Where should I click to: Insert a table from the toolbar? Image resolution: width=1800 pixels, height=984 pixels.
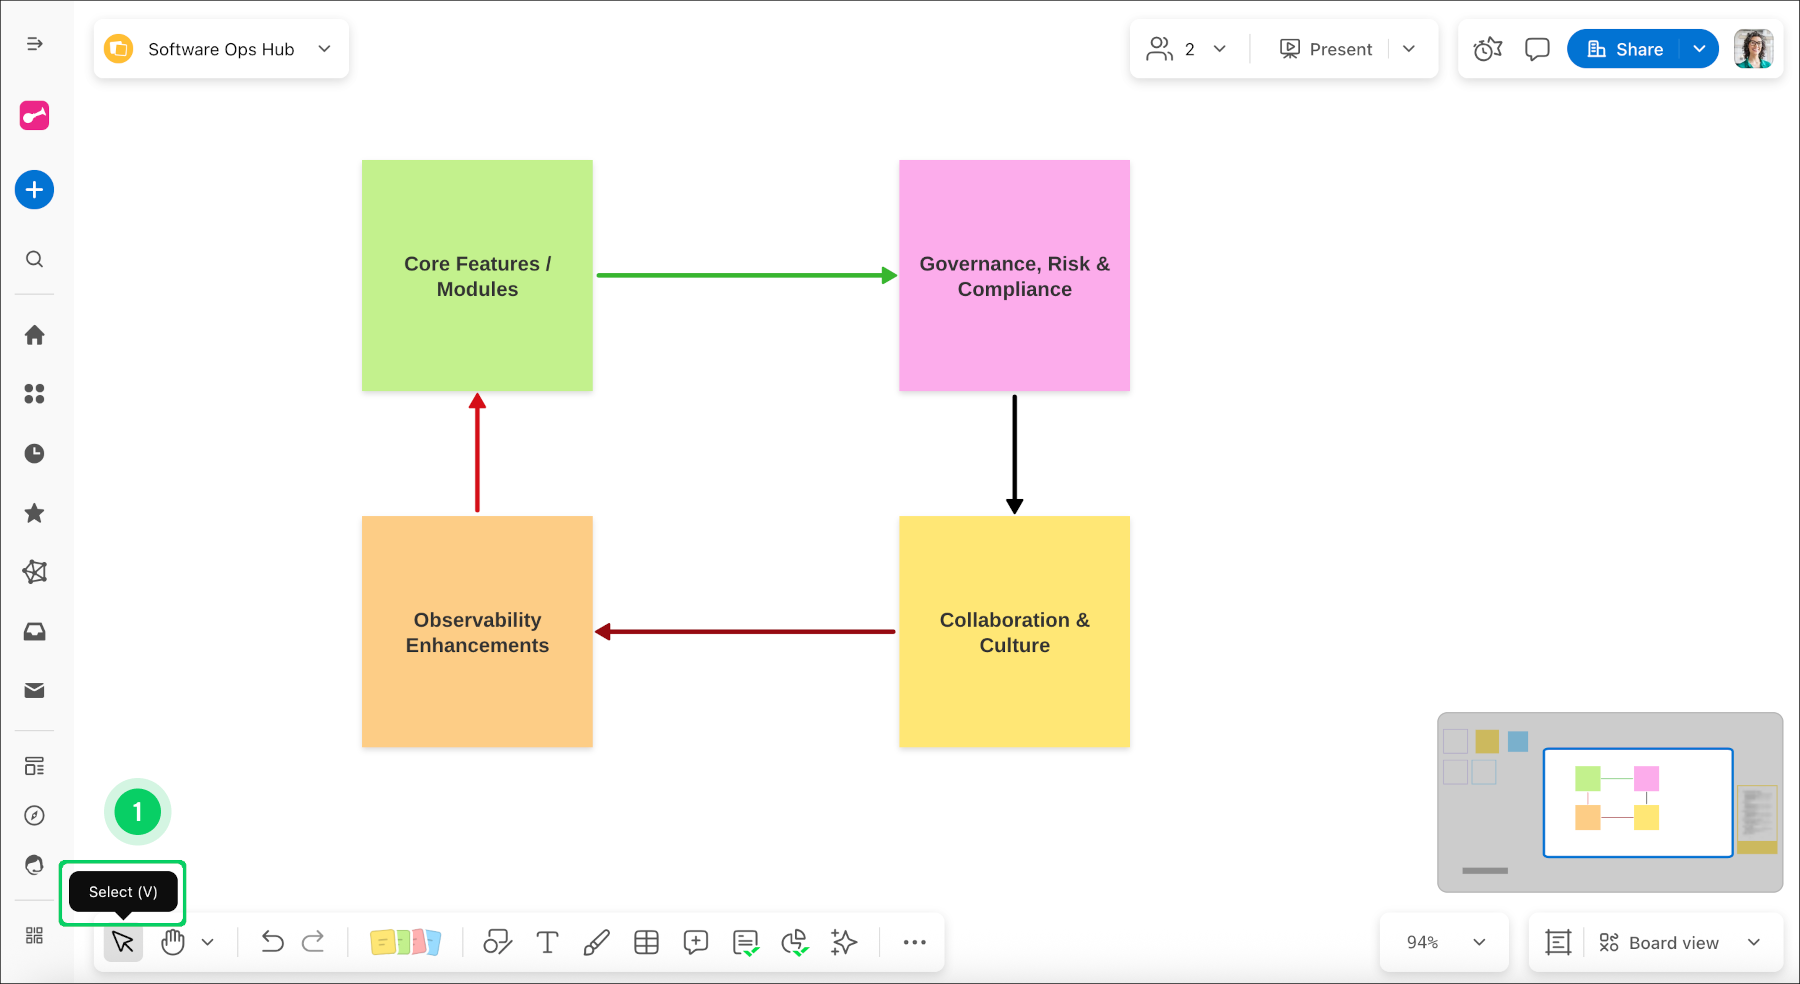click(646, 942)
